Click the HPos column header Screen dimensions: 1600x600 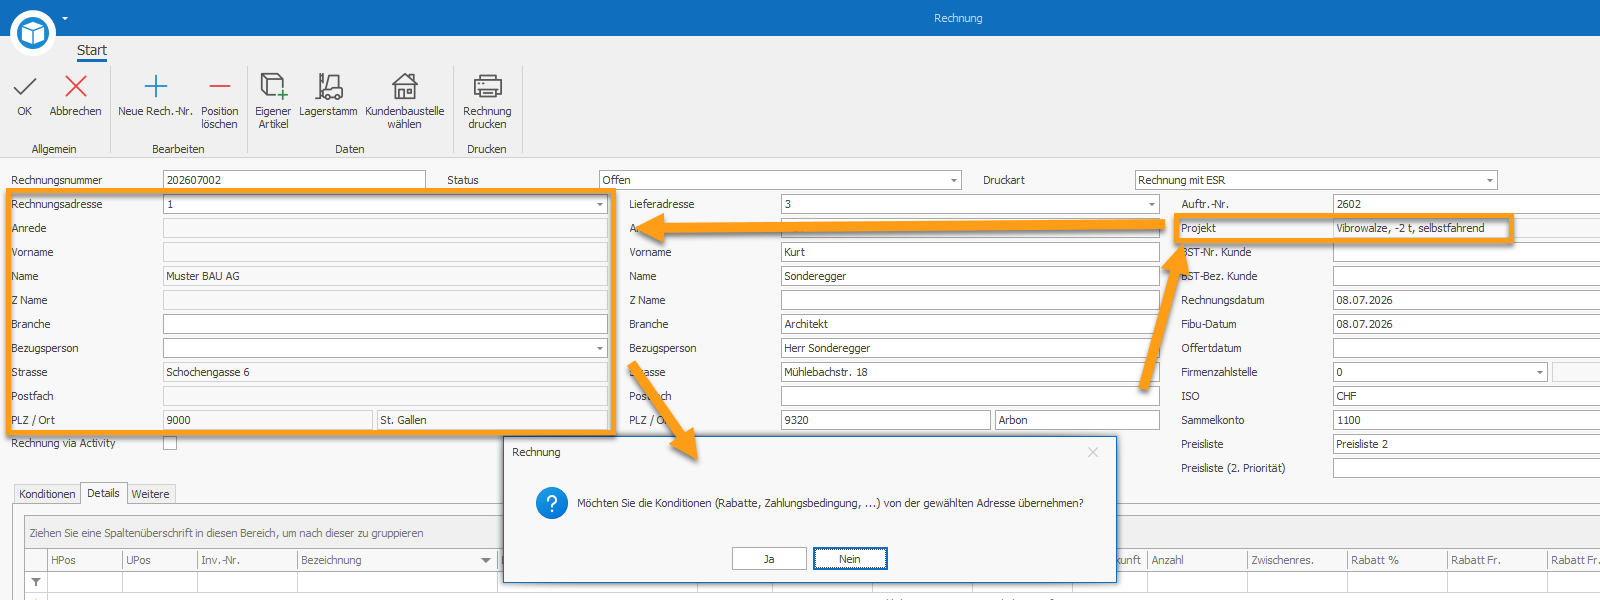(x=85, y=560)
